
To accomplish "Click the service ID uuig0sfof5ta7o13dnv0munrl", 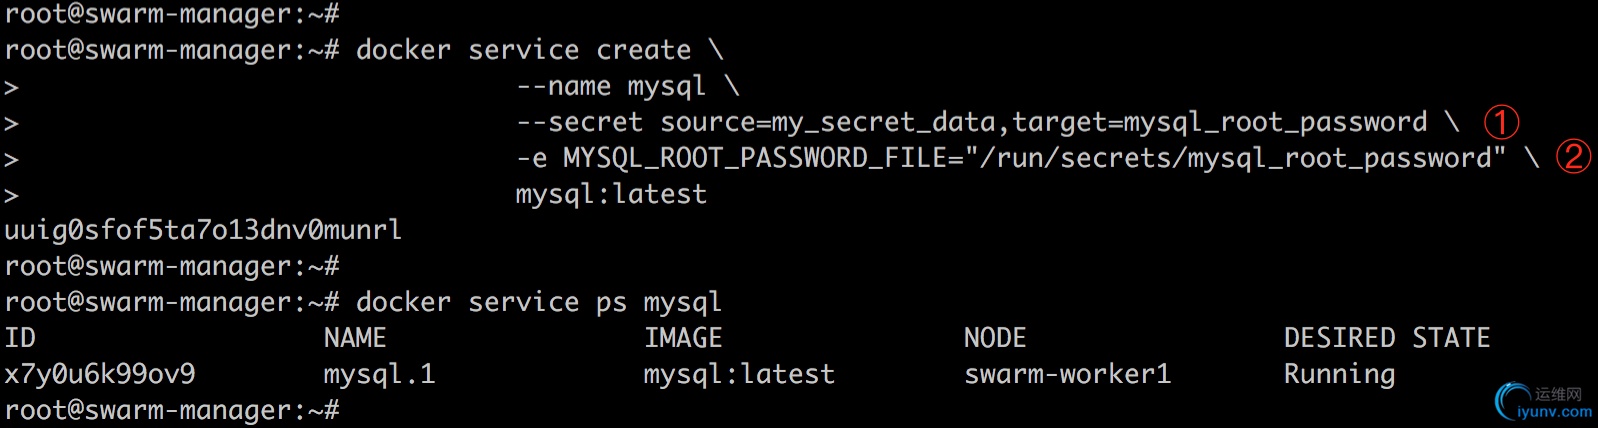I will click(203, 231).
